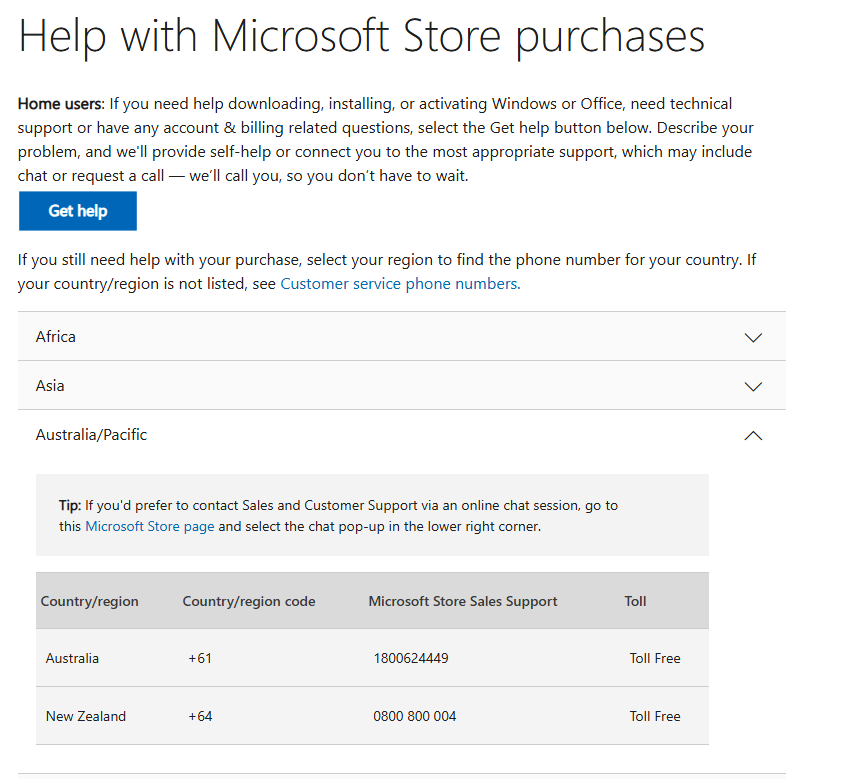Click the bold Tip: label
The image size is (865, 779).
(x=70, y=505)
